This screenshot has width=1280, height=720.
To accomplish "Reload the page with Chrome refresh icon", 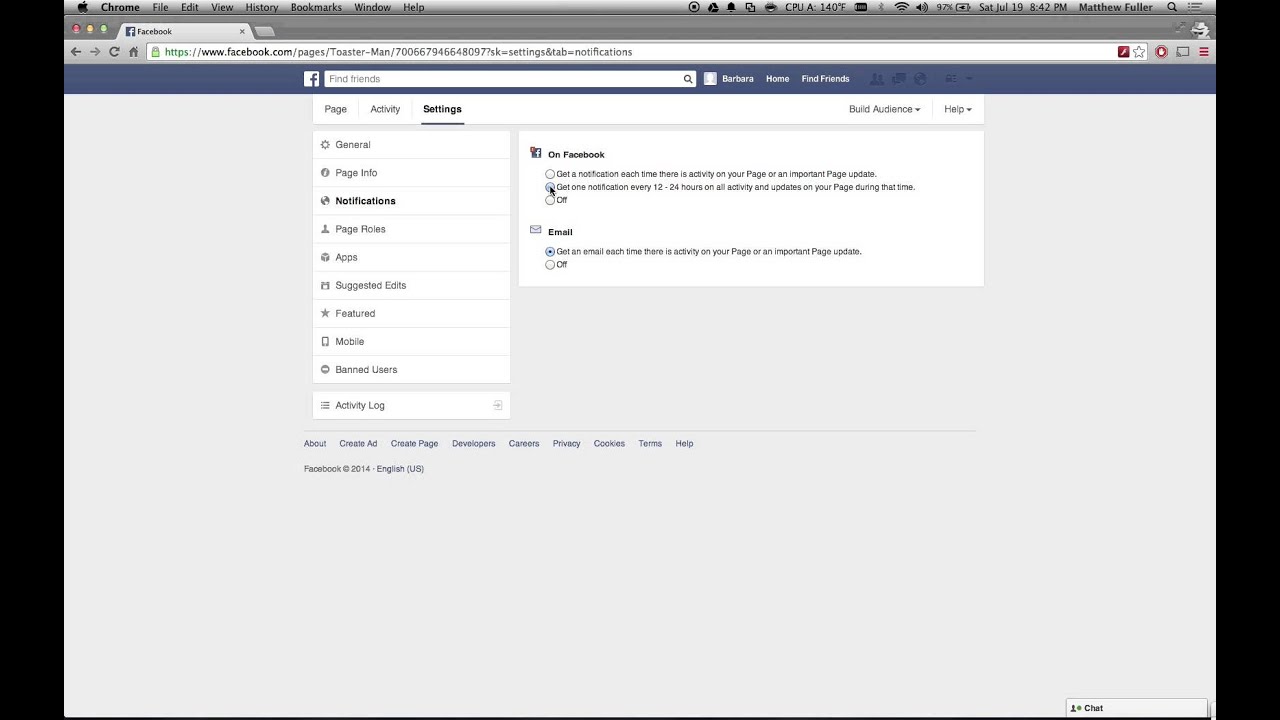I will click(x=114, y=52).
